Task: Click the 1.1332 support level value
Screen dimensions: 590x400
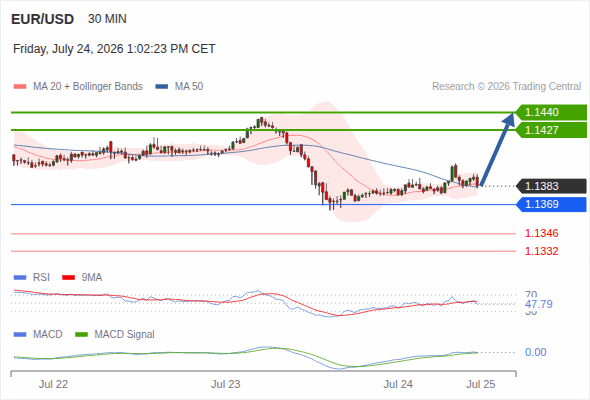Action: point(541,251)
